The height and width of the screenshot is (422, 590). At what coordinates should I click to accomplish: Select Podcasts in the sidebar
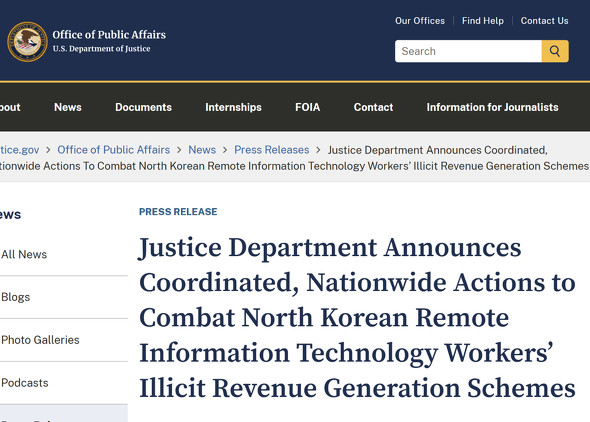(x=25, y=383)
